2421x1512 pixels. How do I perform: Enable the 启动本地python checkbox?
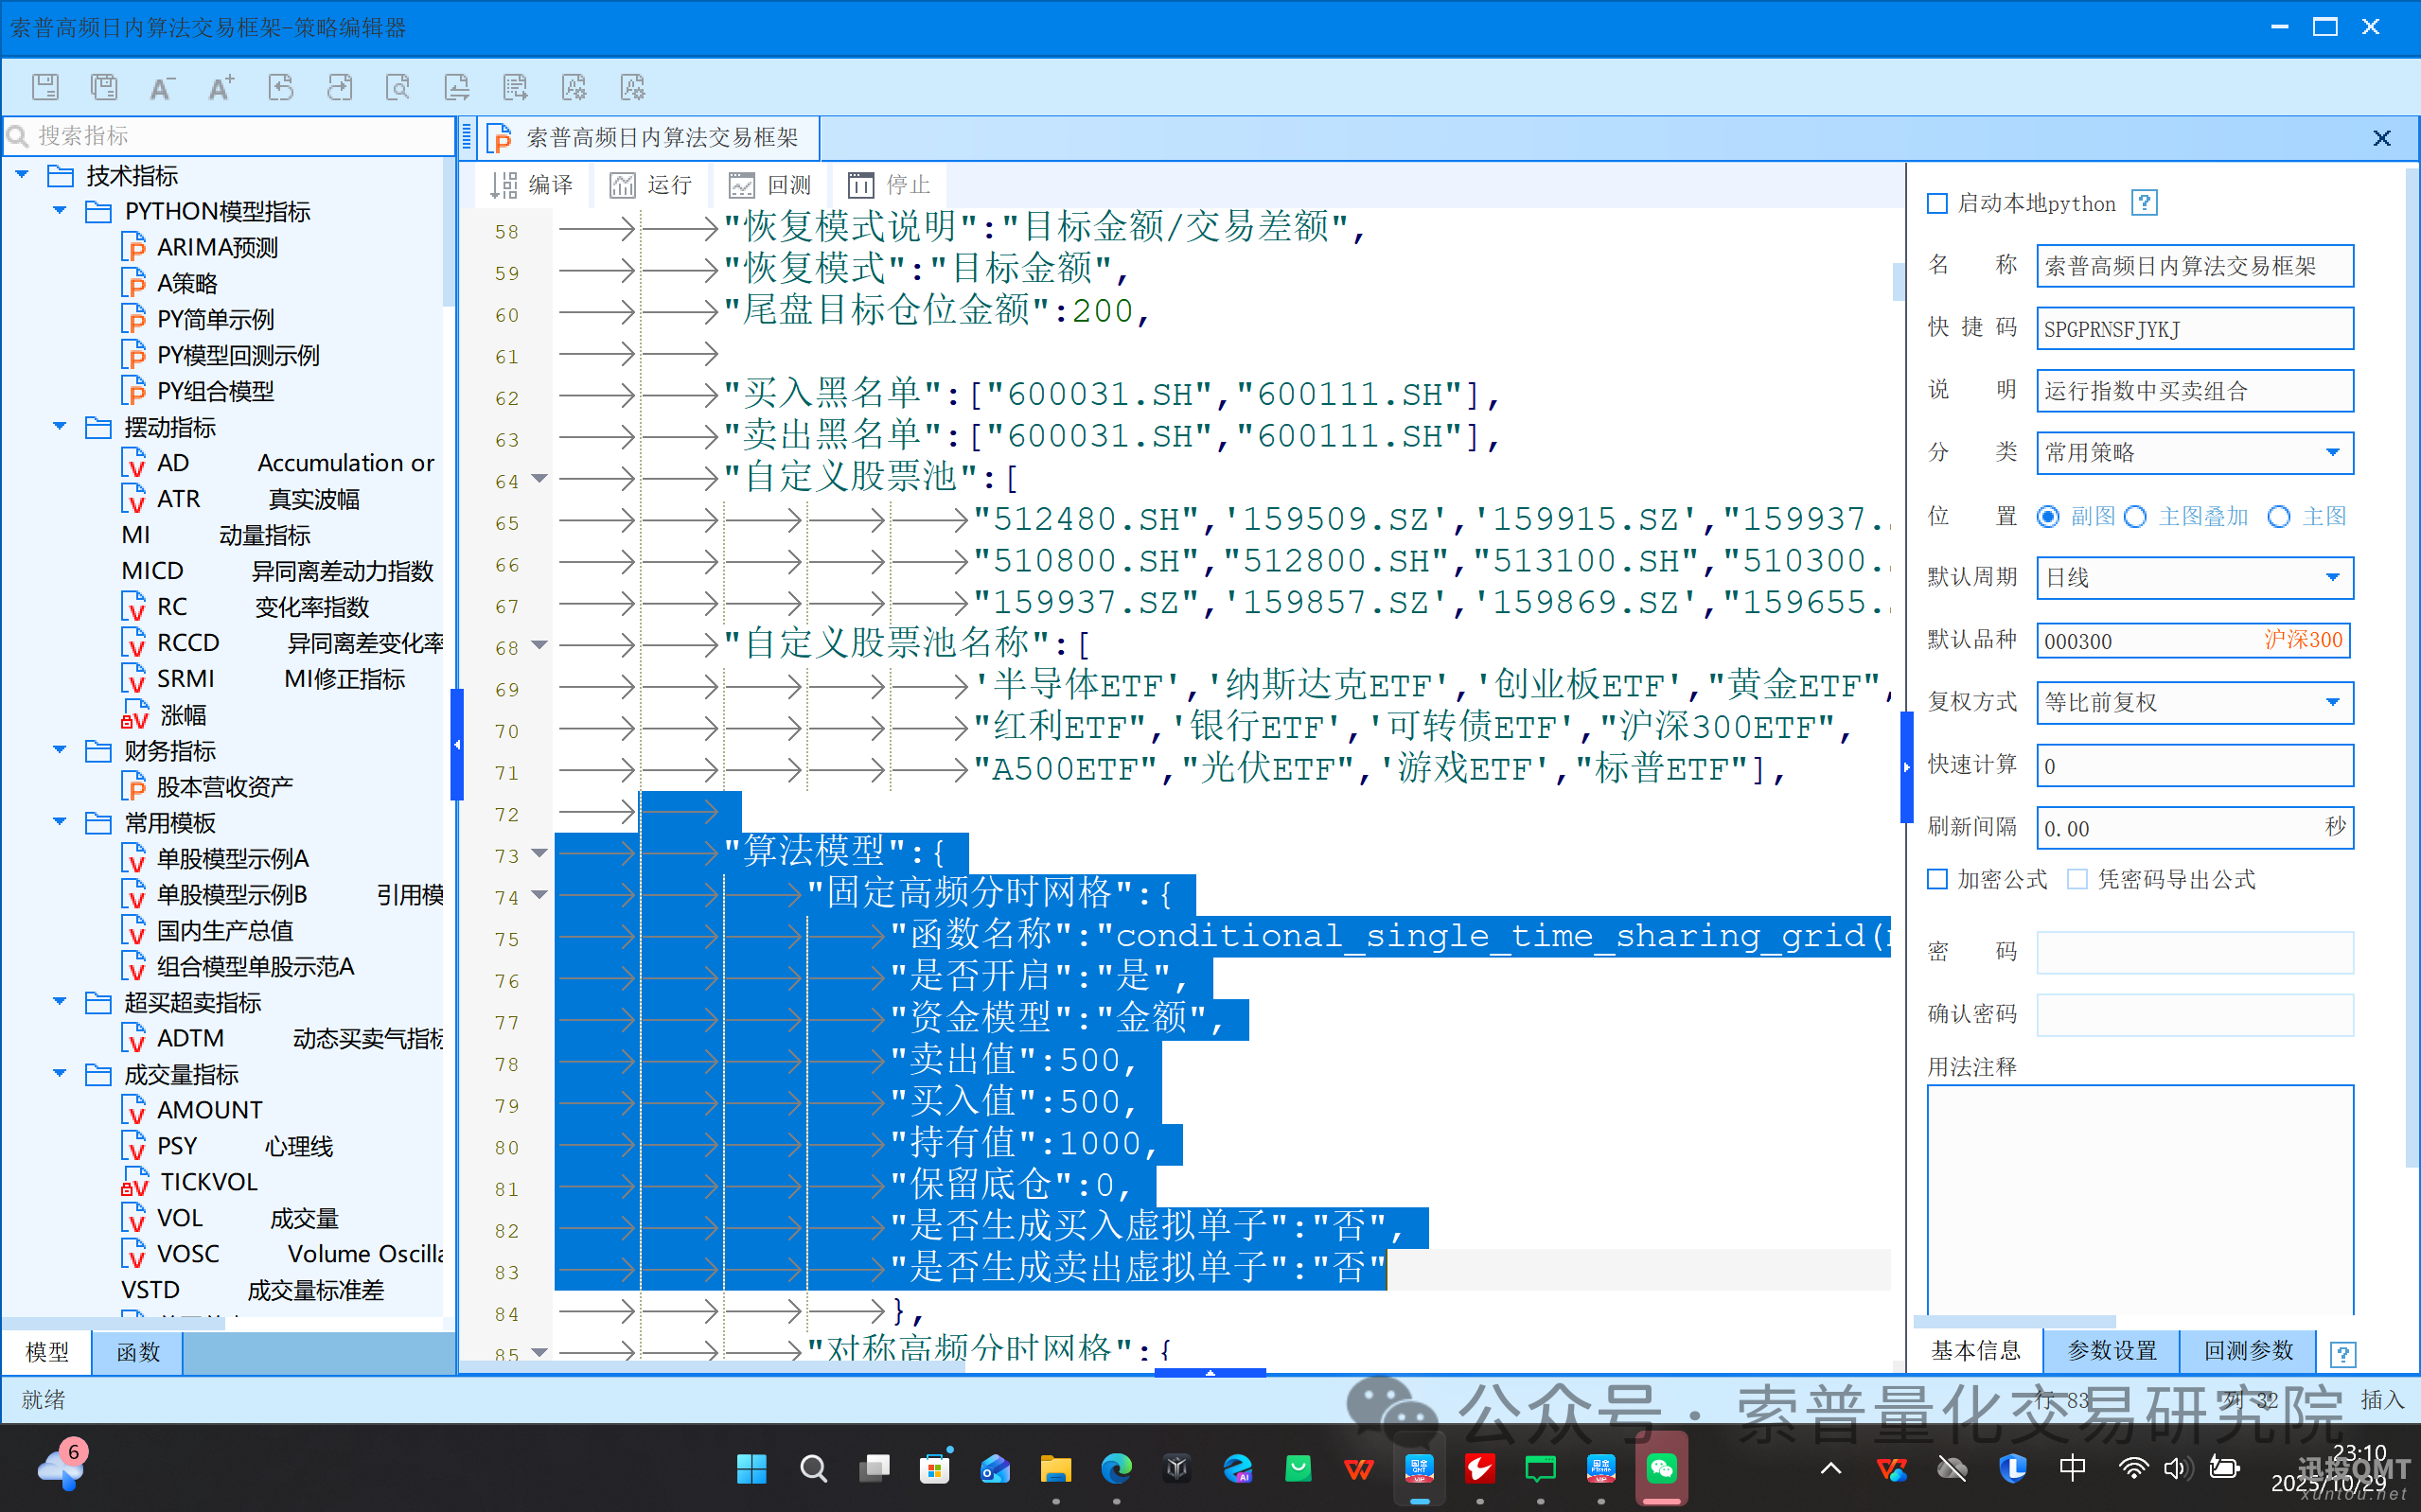tap(1938, 204)
